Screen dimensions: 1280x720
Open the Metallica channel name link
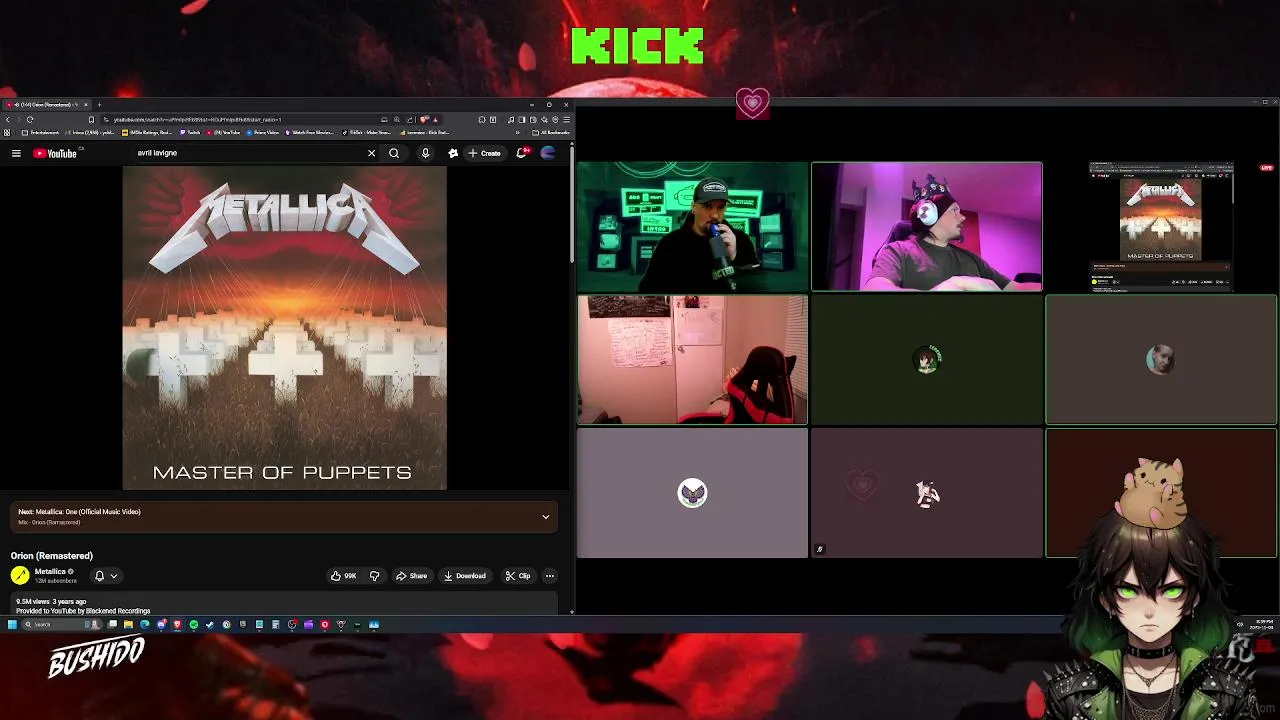[x=50, y=571]
